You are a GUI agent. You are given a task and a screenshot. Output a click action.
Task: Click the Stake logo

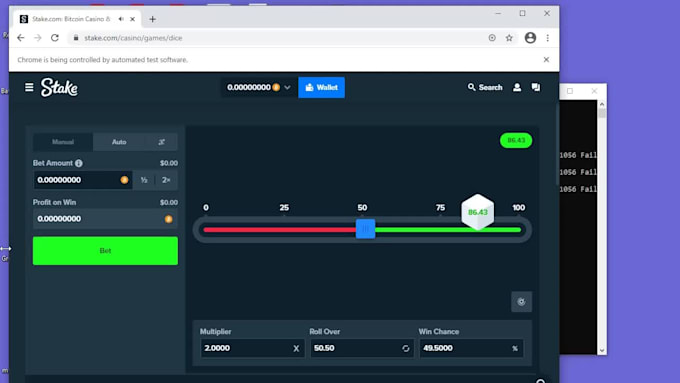click(x=59, y=88)
